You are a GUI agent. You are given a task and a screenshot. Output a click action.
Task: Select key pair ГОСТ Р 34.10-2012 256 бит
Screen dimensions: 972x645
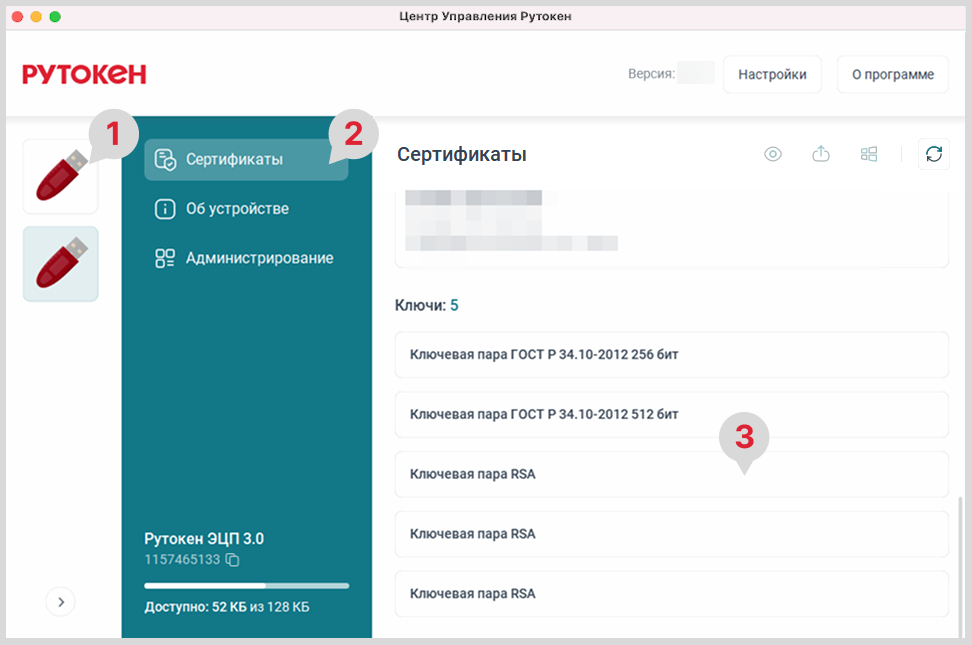click(x=671, y=354)
